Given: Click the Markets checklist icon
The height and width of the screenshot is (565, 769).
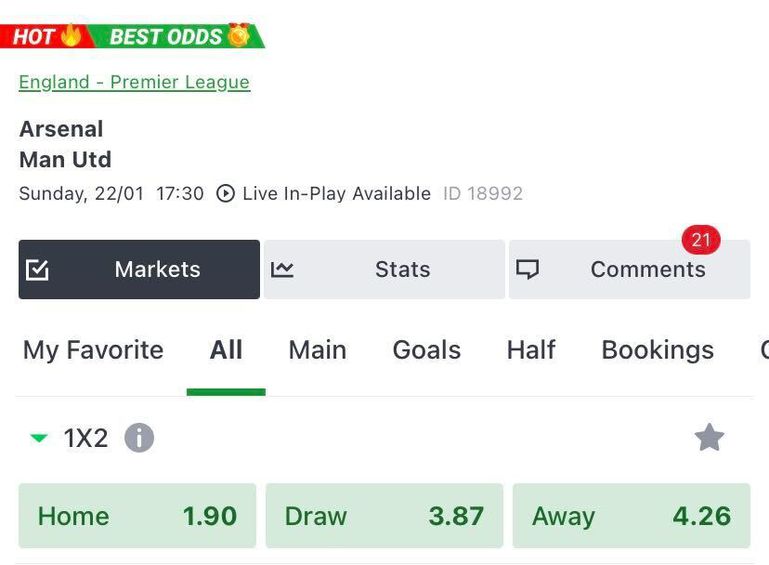Looking at the screenshot, I should pos(38,270).
